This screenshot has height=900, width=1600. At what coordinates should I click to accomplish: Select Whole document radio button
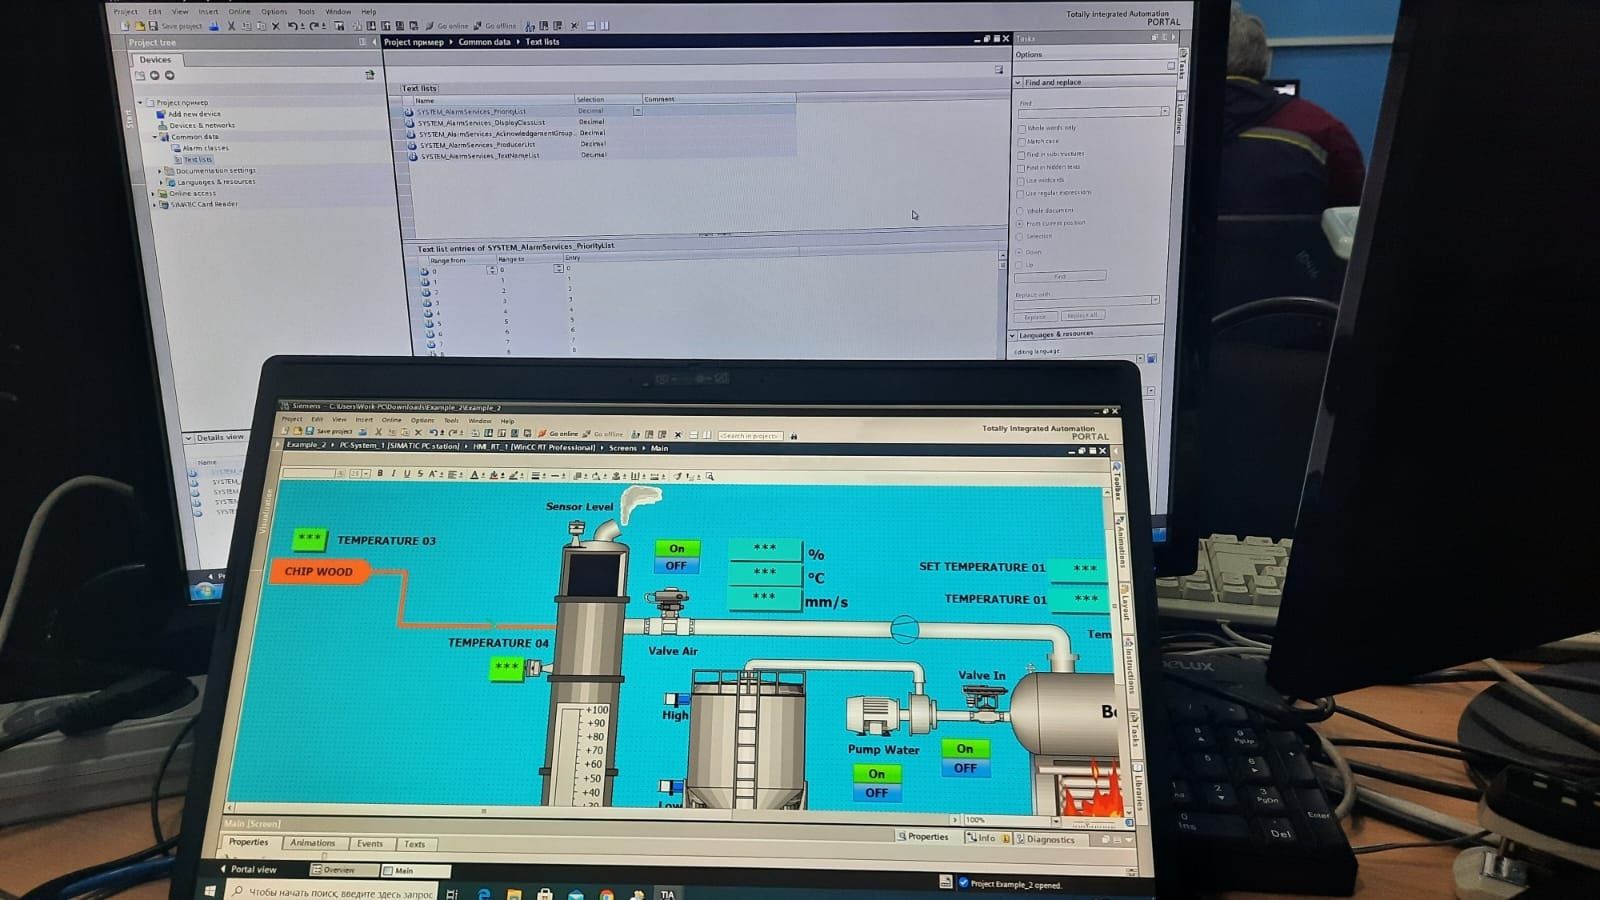pos(1020,211)
